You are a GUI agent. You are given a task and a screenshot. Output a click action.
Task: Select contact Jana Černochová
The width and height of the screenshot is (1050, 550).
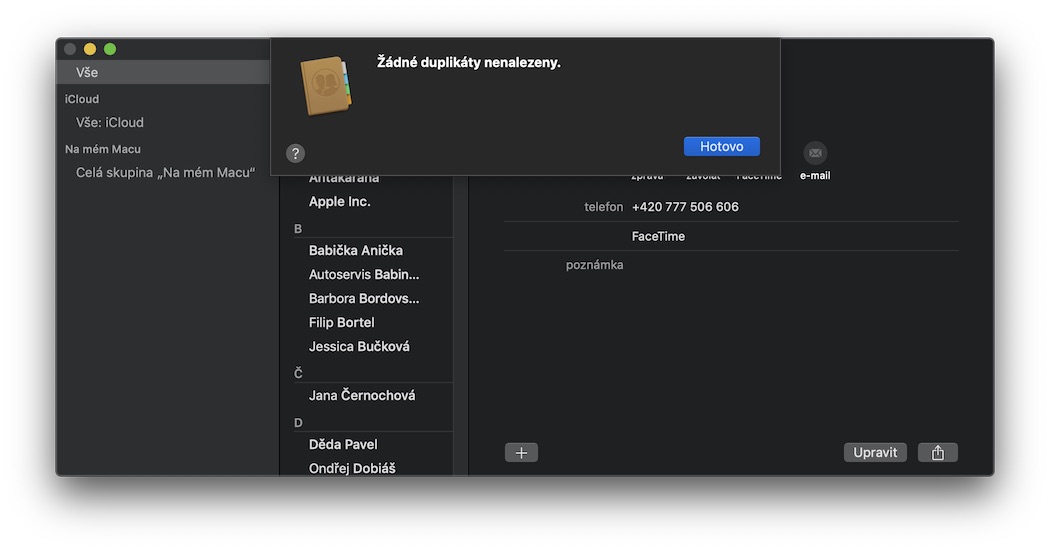pos(362,396)
